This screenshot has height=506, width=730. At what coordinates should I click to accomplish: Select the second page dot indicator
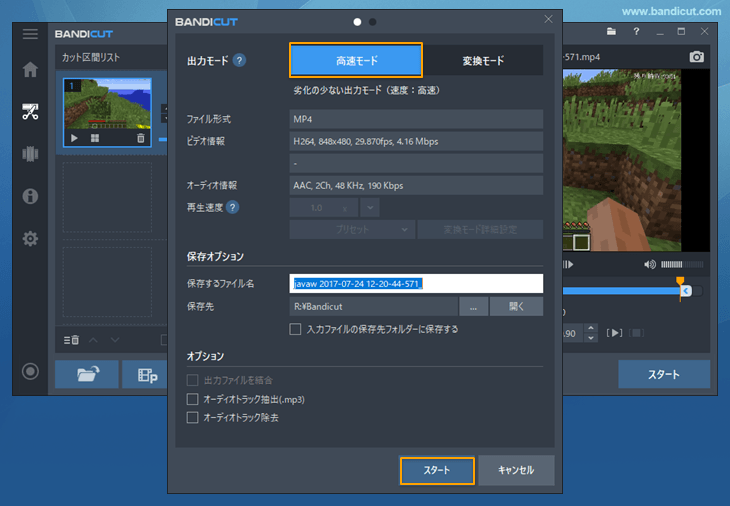point(372,22)
